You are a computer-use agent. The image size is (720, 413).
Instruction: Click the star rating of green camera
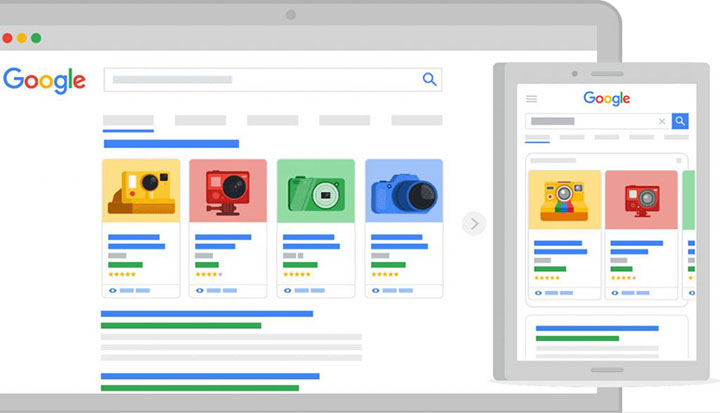tap(297, 274)
